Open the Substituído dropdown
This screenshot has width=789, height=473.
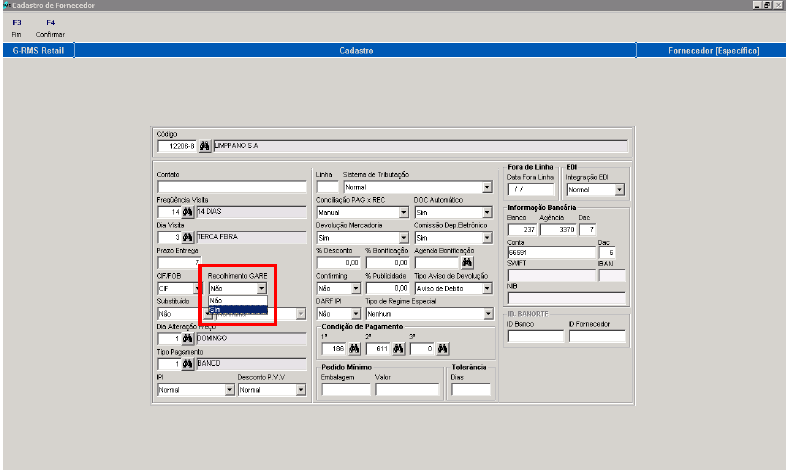coord(206,313)
